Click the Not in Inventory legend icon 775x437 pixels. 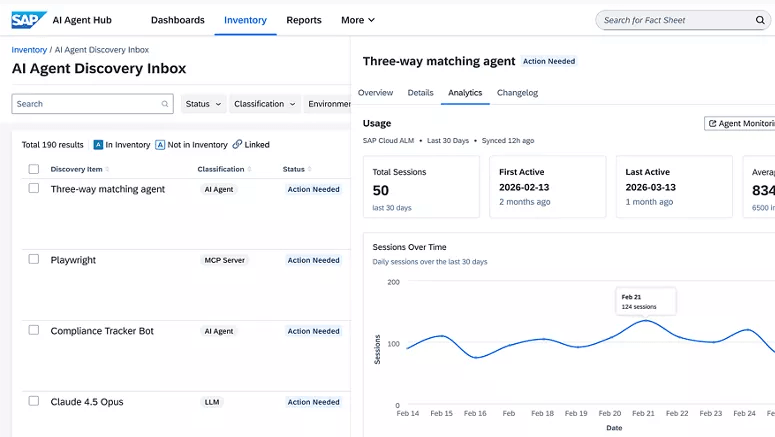(160, 145)
